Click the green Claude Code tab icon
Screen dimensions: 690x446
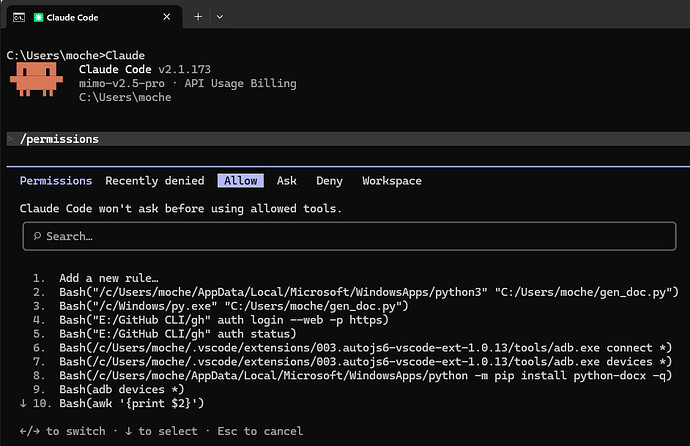tap(38, 17)
